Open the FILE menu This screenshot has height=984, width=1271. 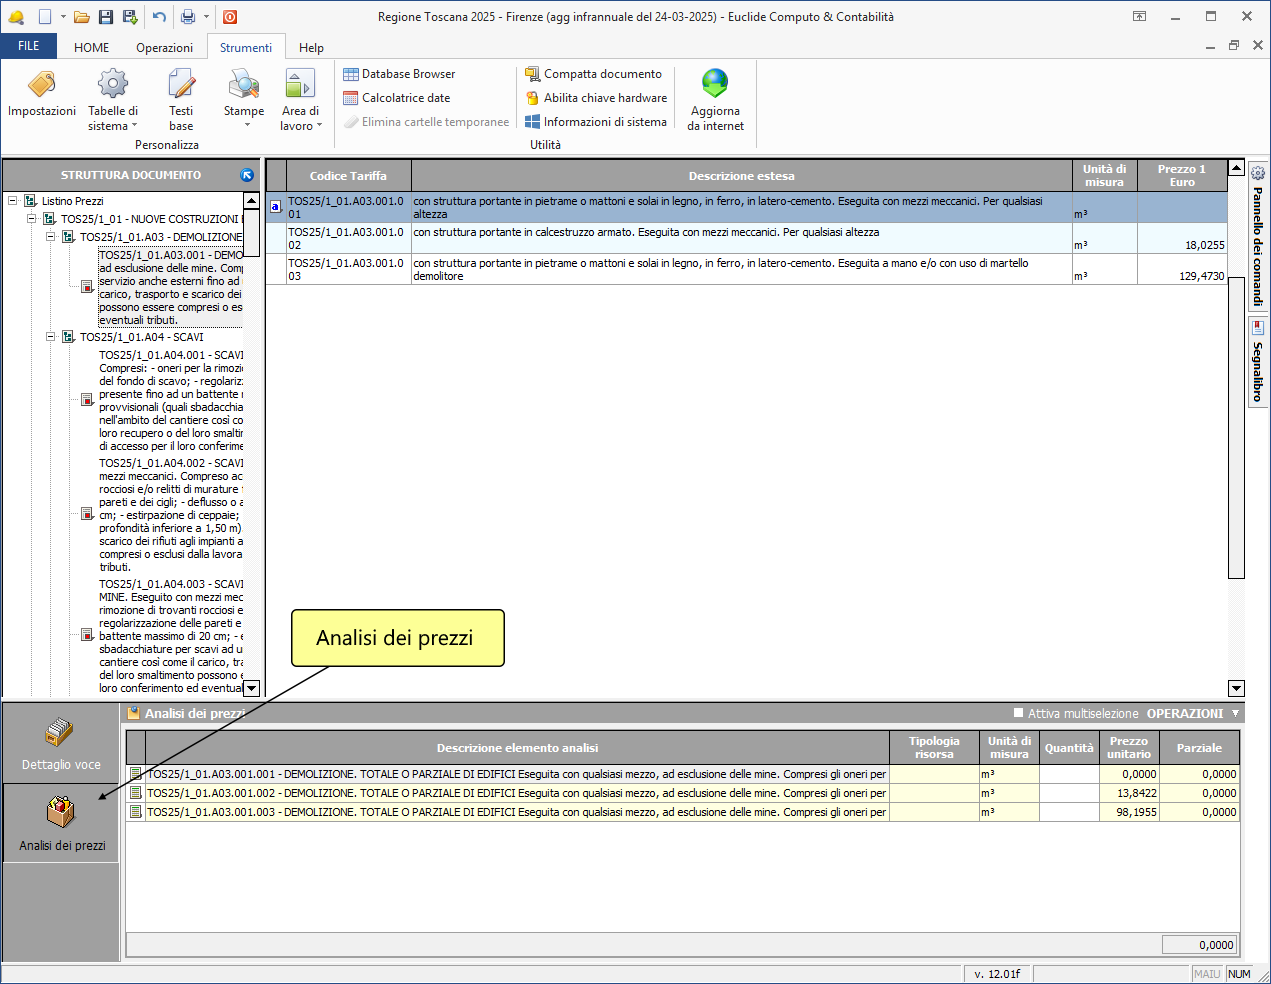(29, 46)
